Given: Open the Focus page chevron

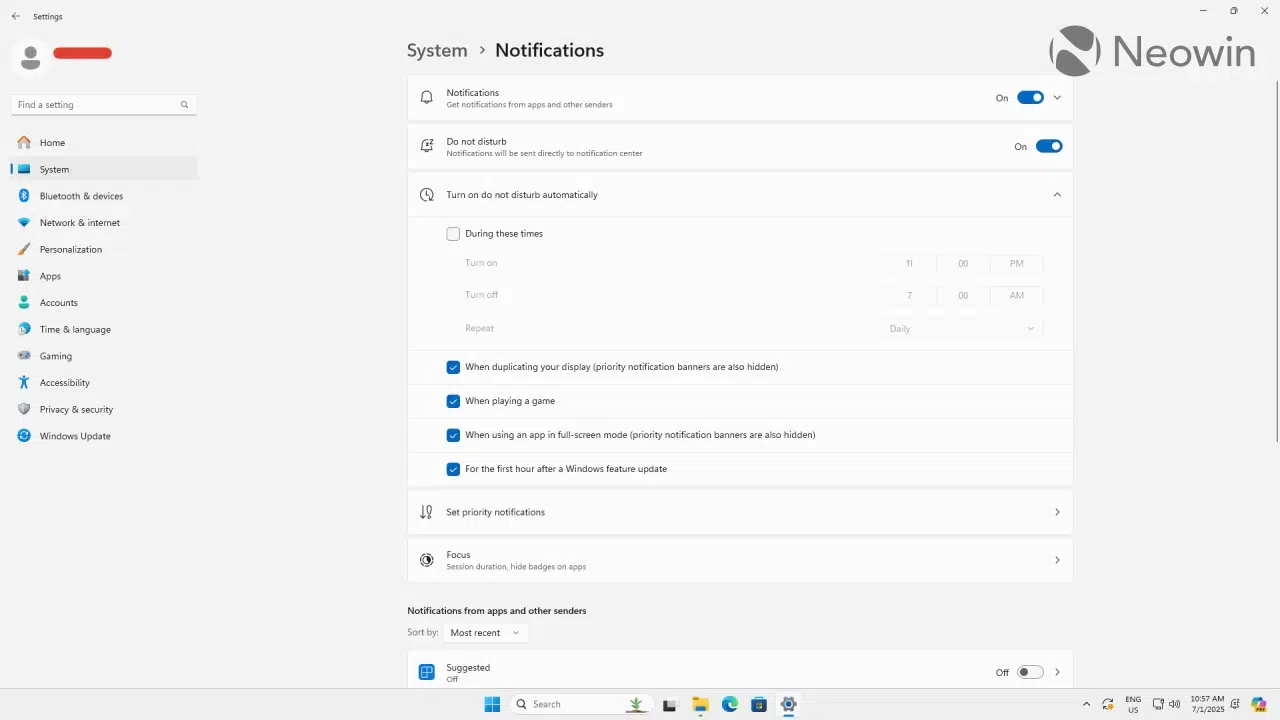Looking at the screenshot, I should coord(1057,560).
